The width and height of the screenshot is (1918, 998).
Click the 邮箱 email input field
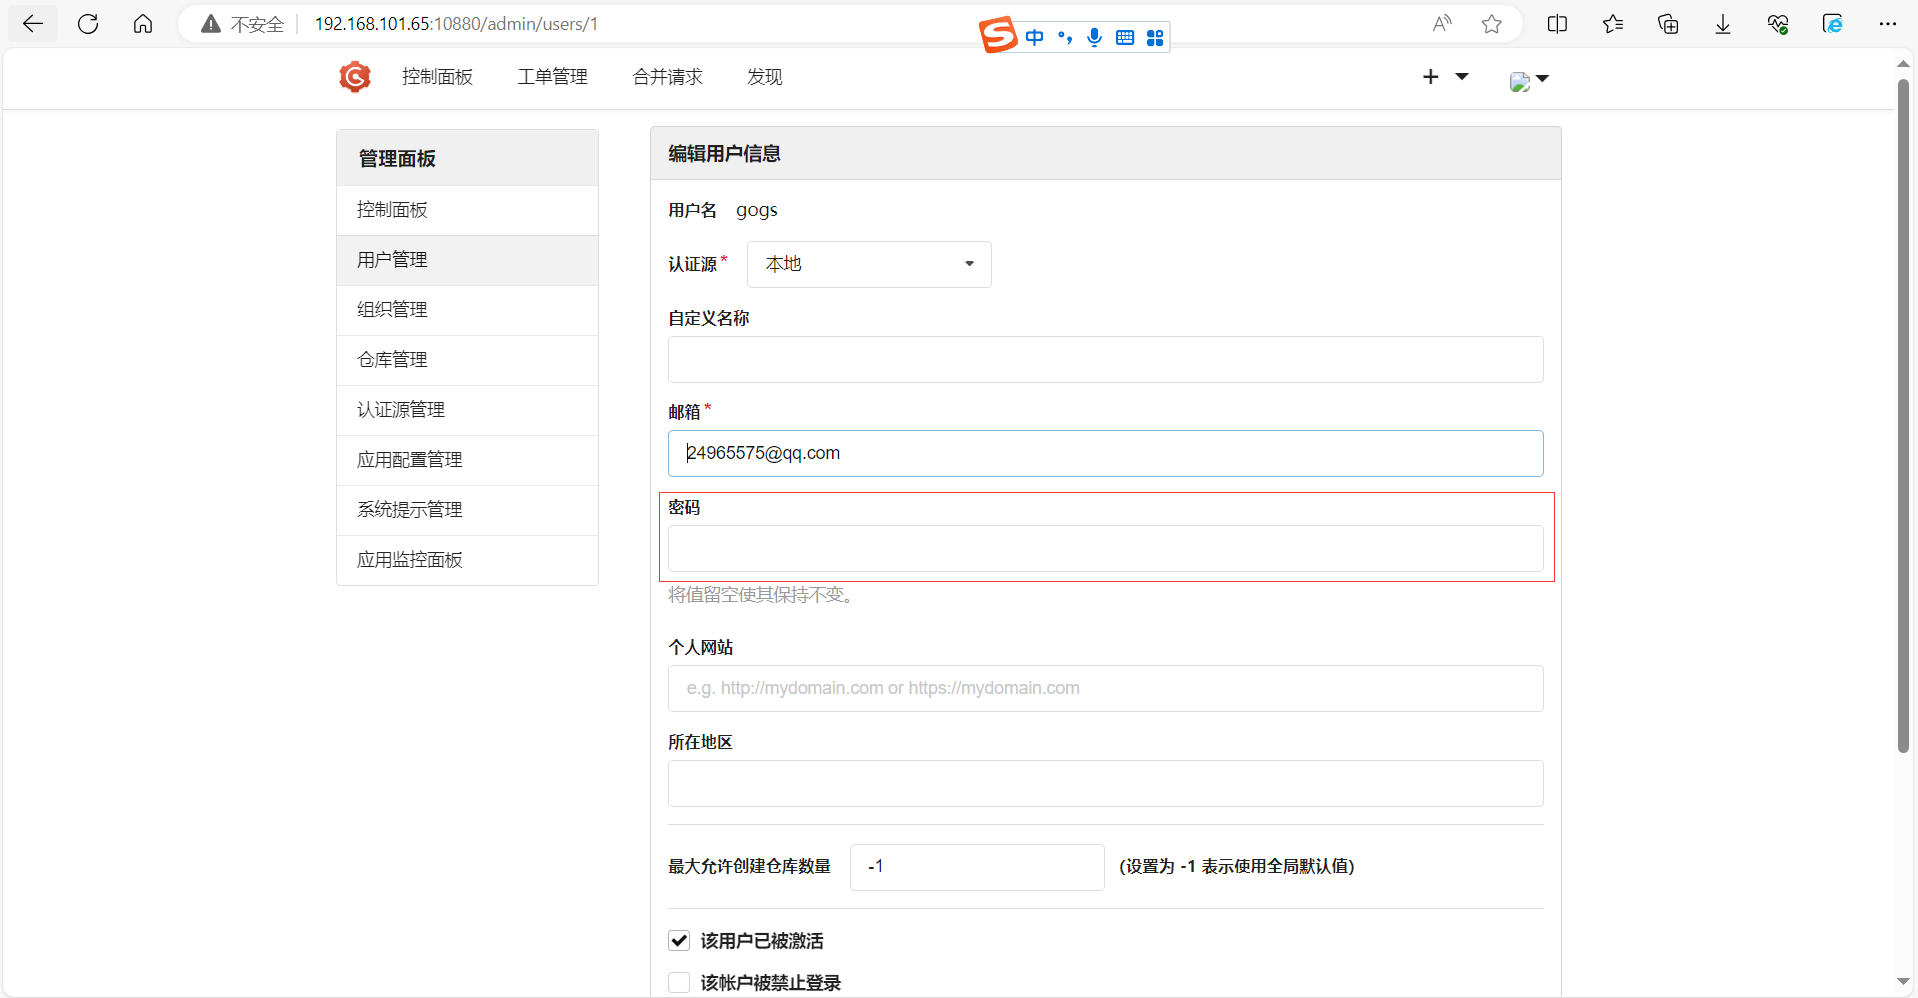point(1105,453)
